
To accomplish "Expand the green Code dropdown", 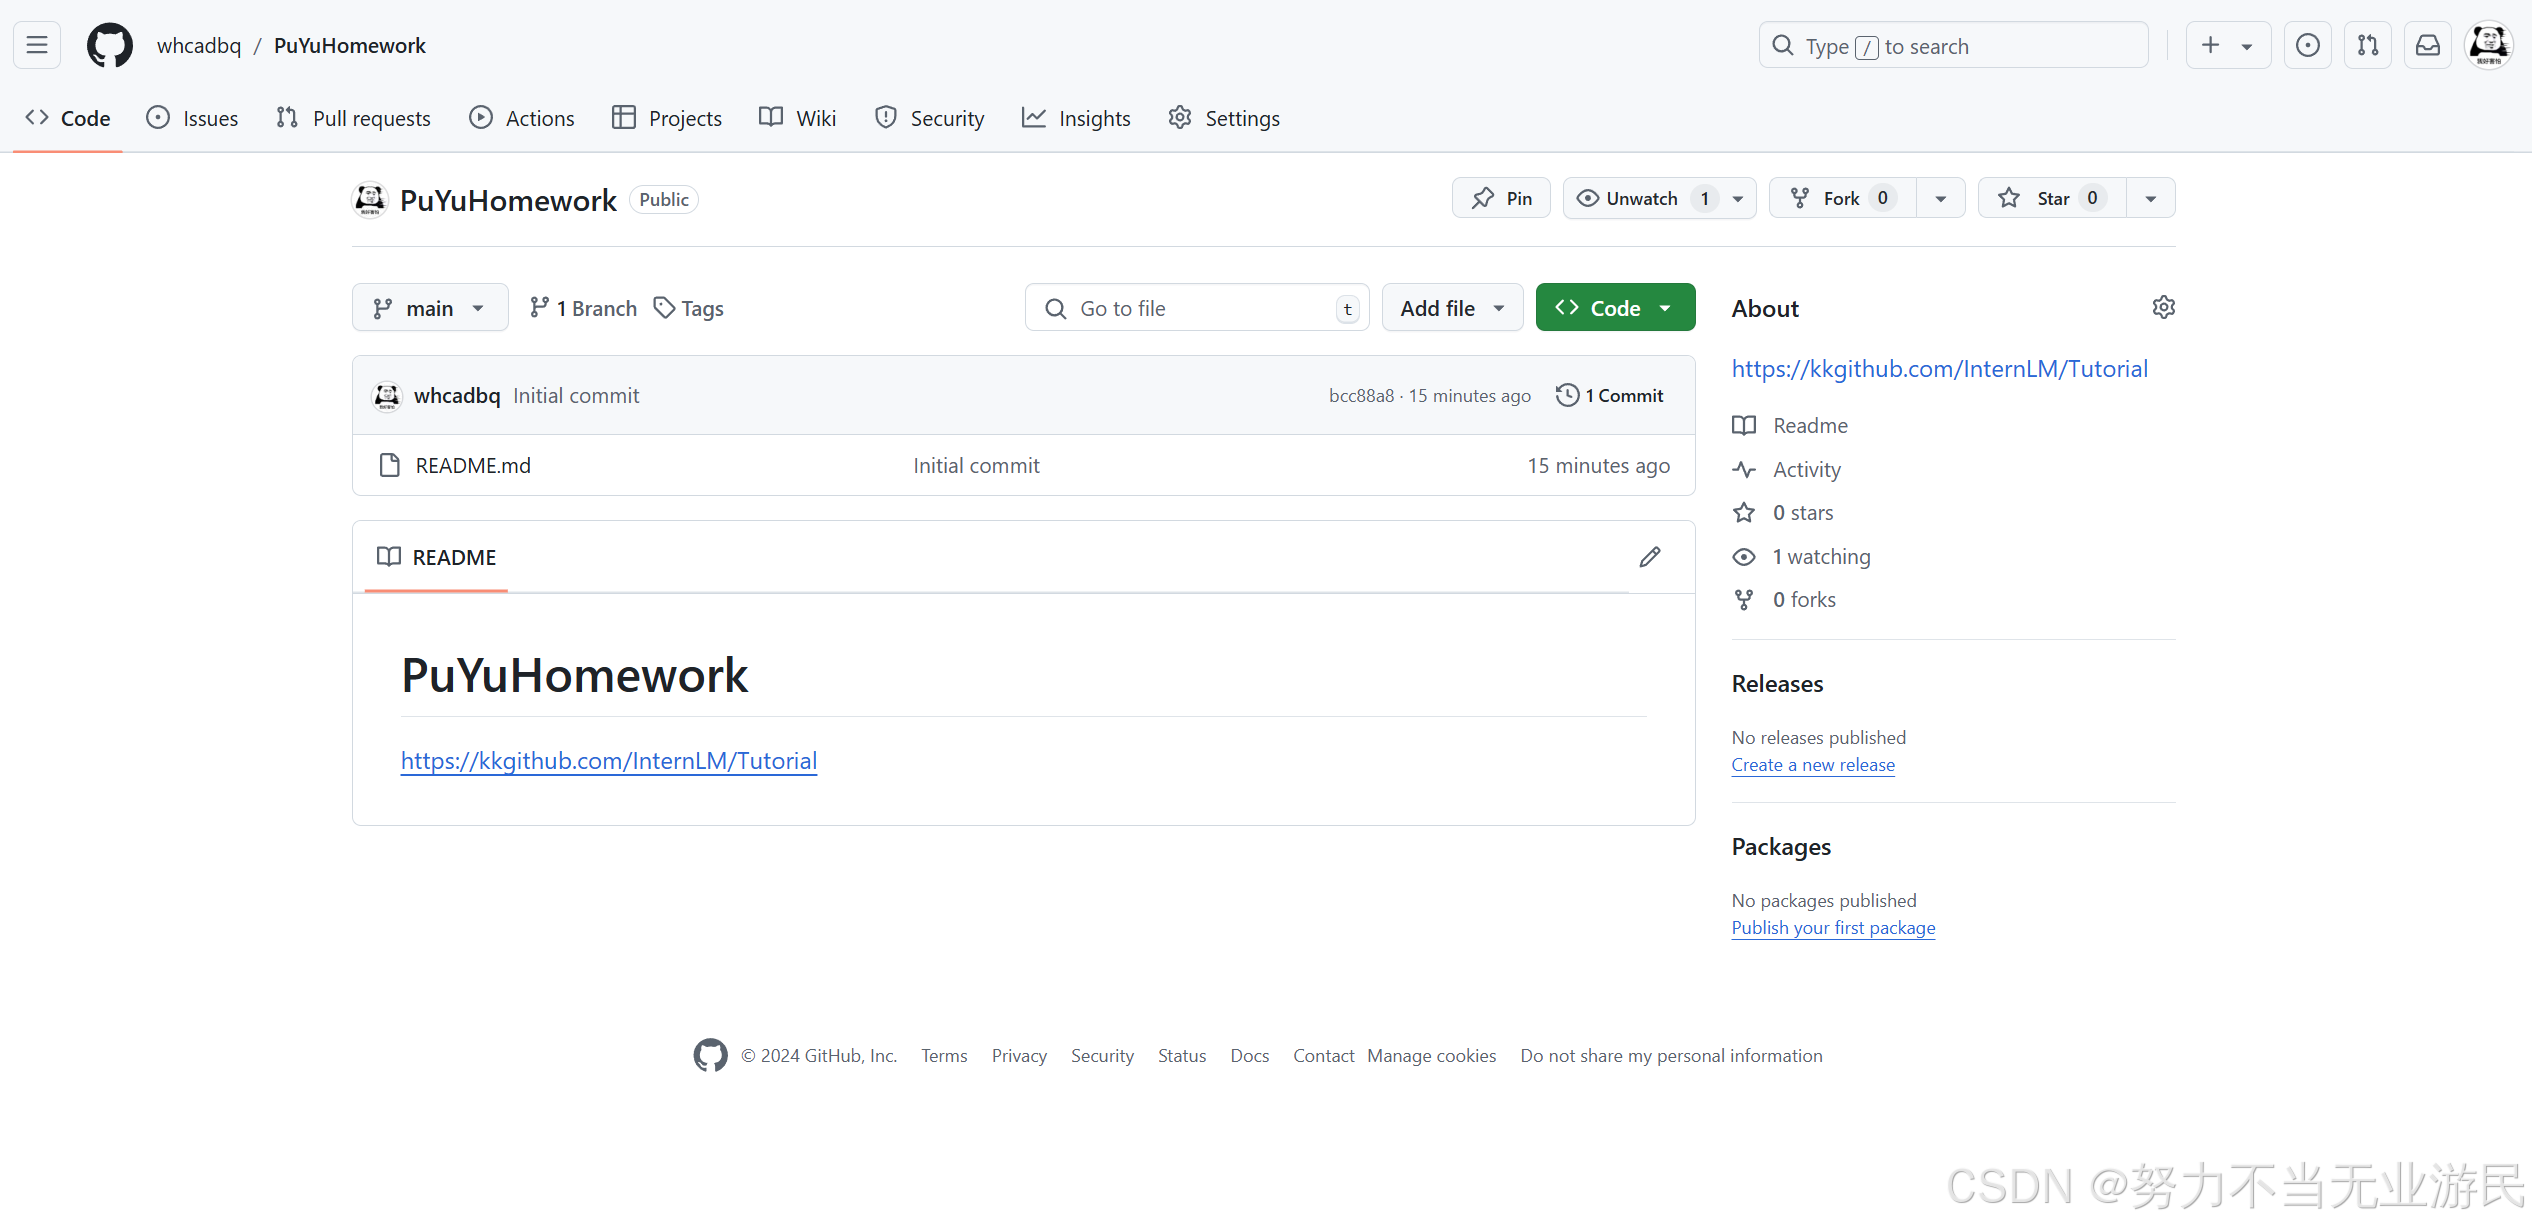I will (1615, 308).
